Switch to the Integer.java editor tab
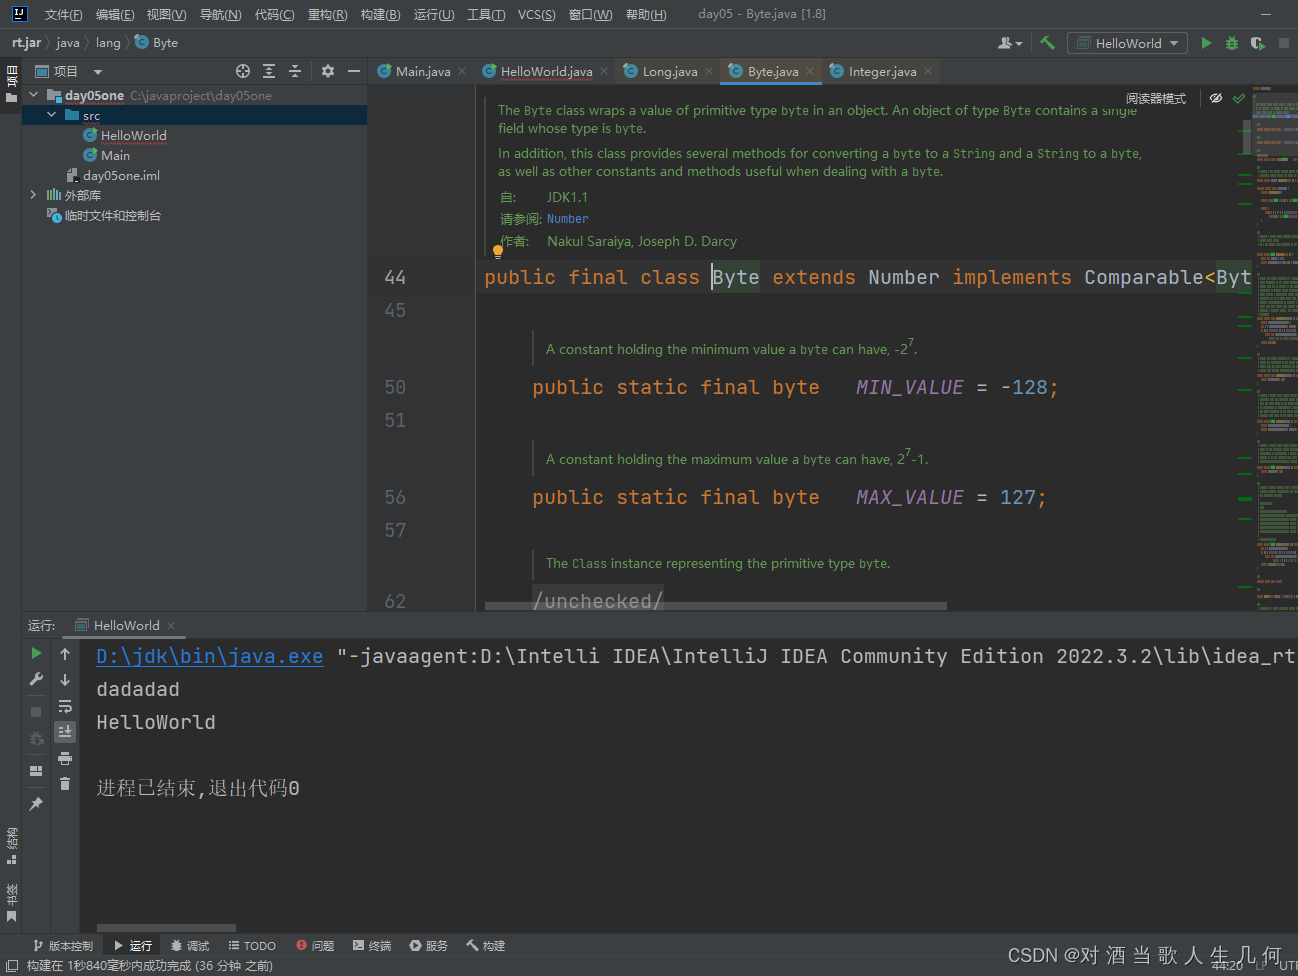This screenshot has height=976, width=1298. 882,71
